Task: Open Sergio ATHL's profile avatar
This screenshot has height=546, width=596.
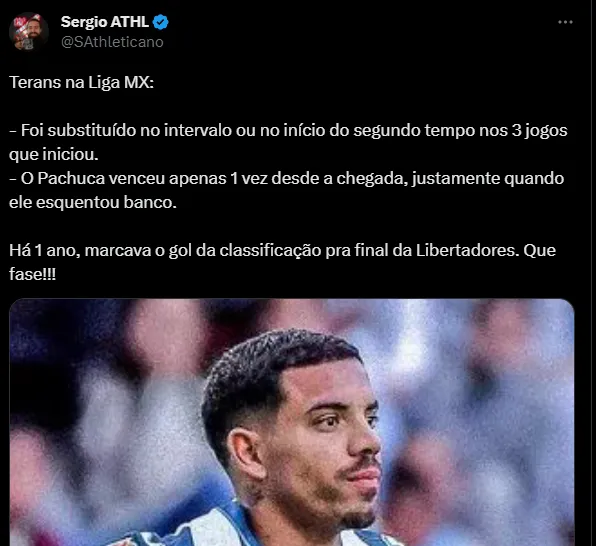Action: pyautogui.click(x=29, y=31)
